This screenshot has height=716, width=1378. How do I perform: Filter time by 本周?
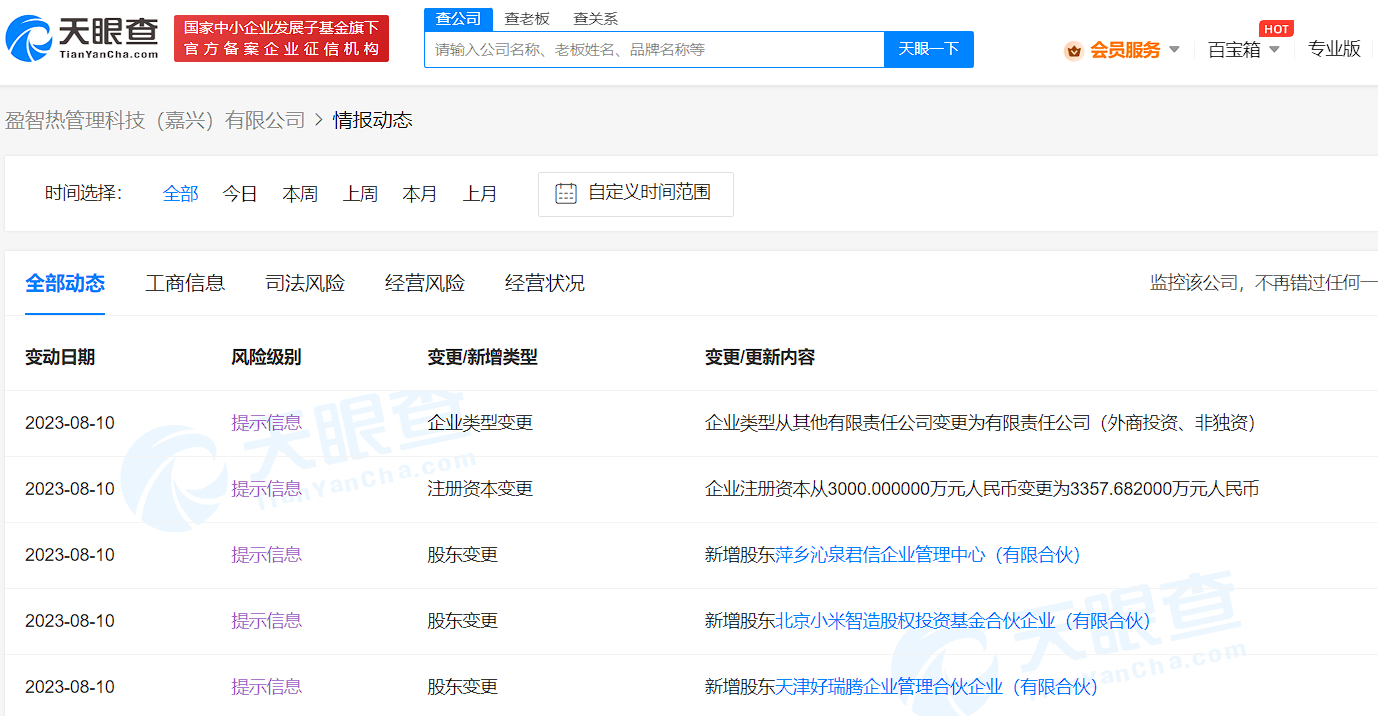(x=300, y=194)
